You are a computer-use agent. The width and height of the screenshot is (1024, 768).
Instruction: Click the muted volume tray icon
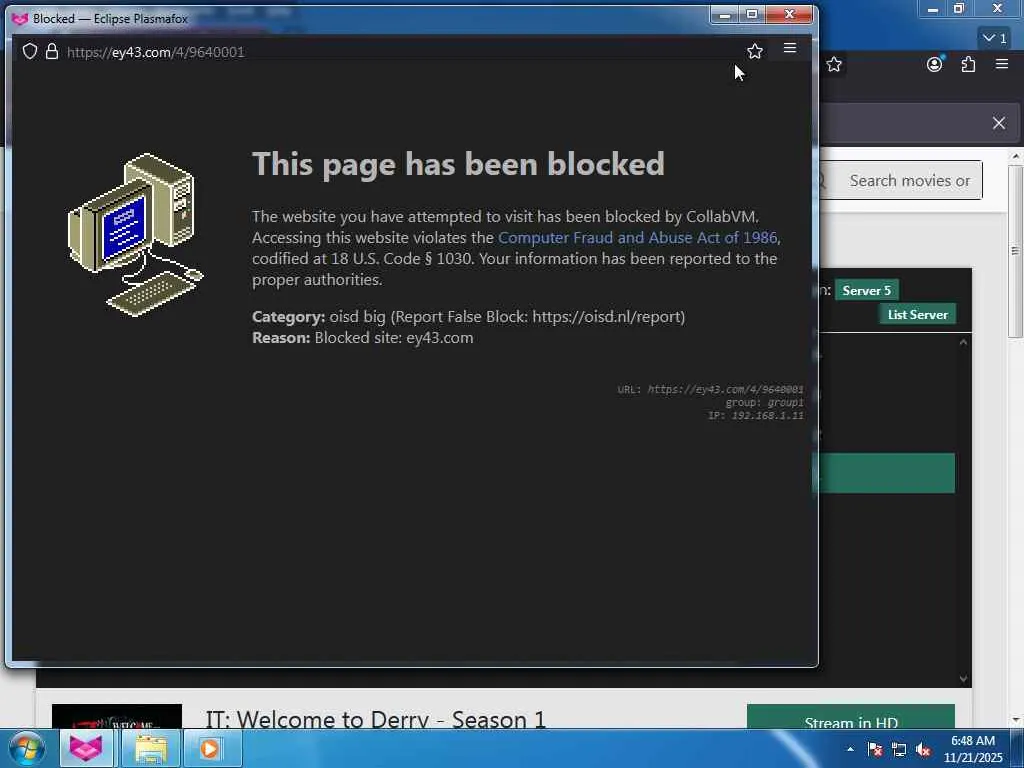coord(923,750)
